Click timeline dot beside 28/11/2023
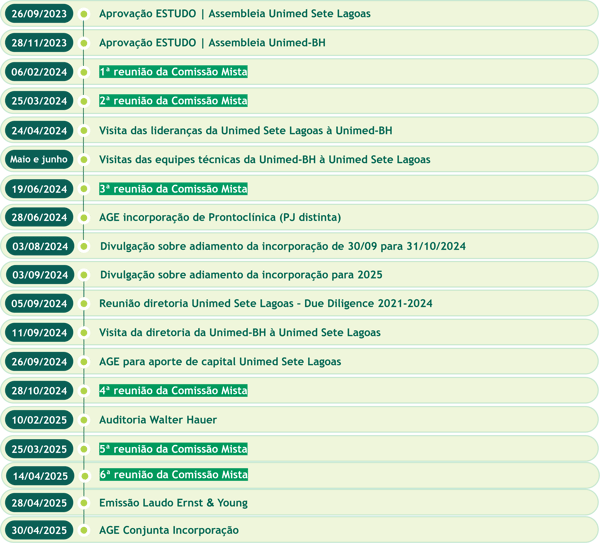Screen dimensions: 600x543 (x=84, y=43)
